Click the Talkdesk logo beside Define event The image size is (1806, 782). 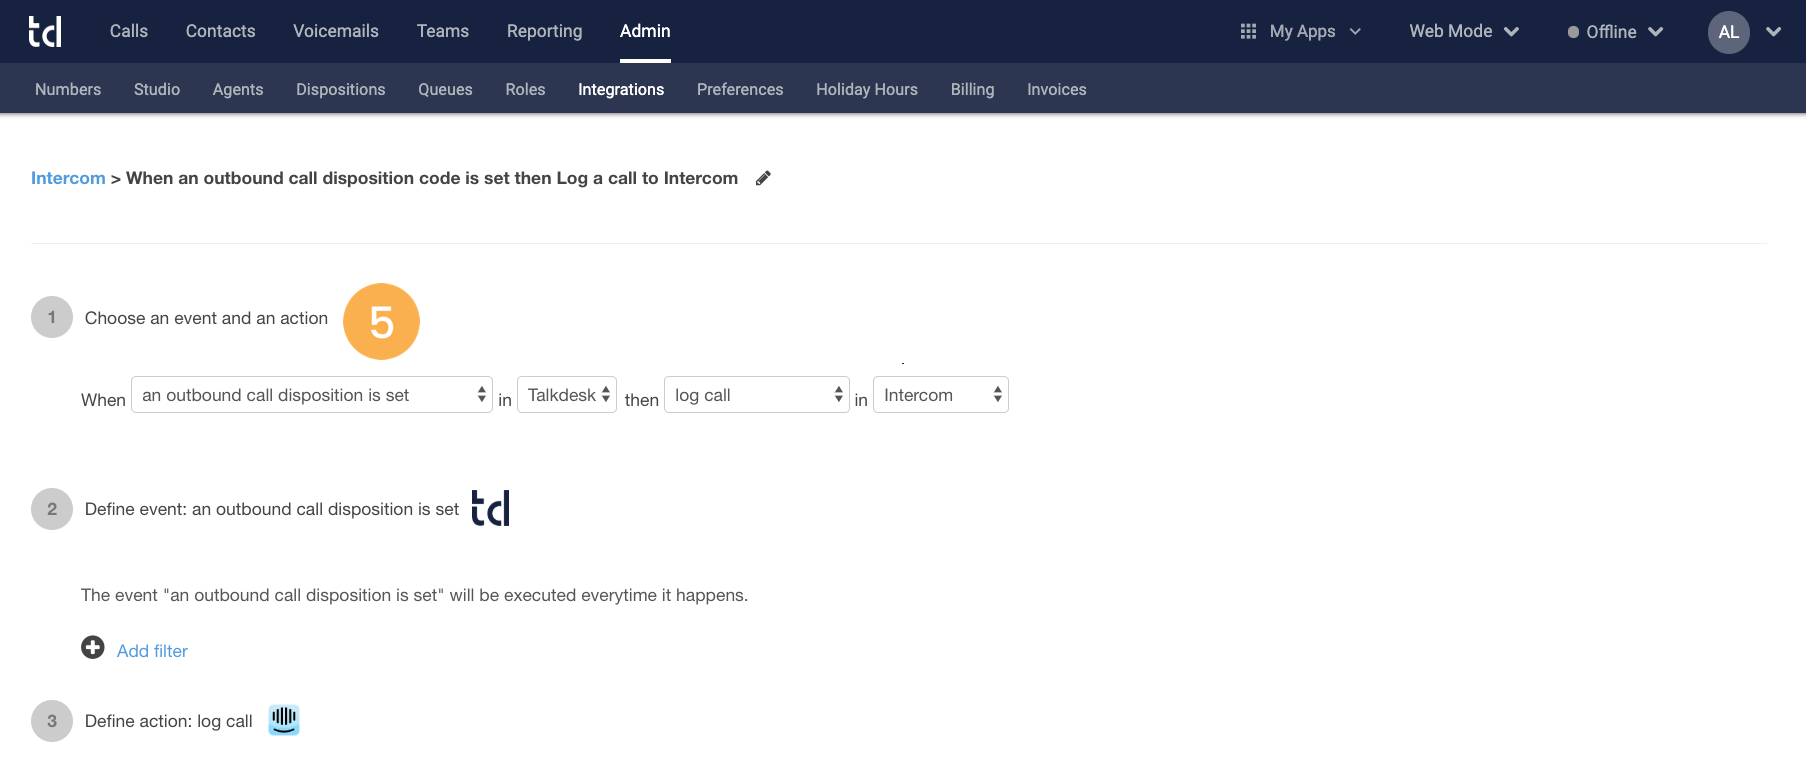click(490, 508)
